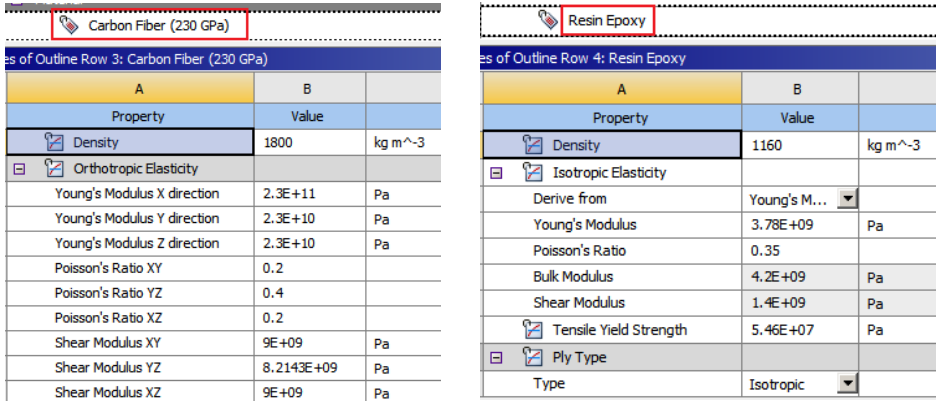The image size is (942, 405).
Task: Click Pa unit of Tensile Yield Strength
Action: [x=875, y=330]
